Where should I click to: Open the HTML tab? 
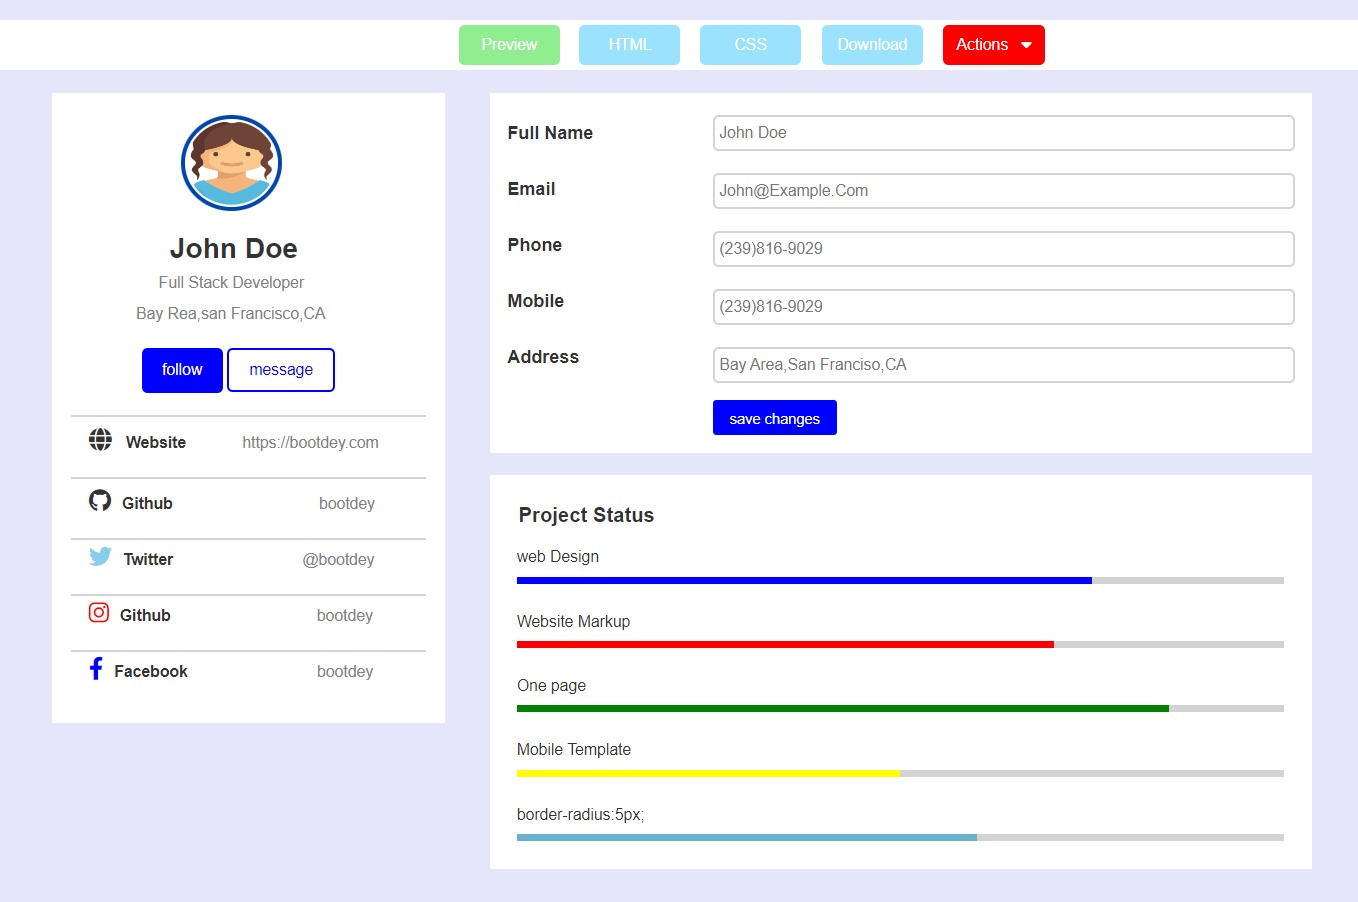(629, 45)
